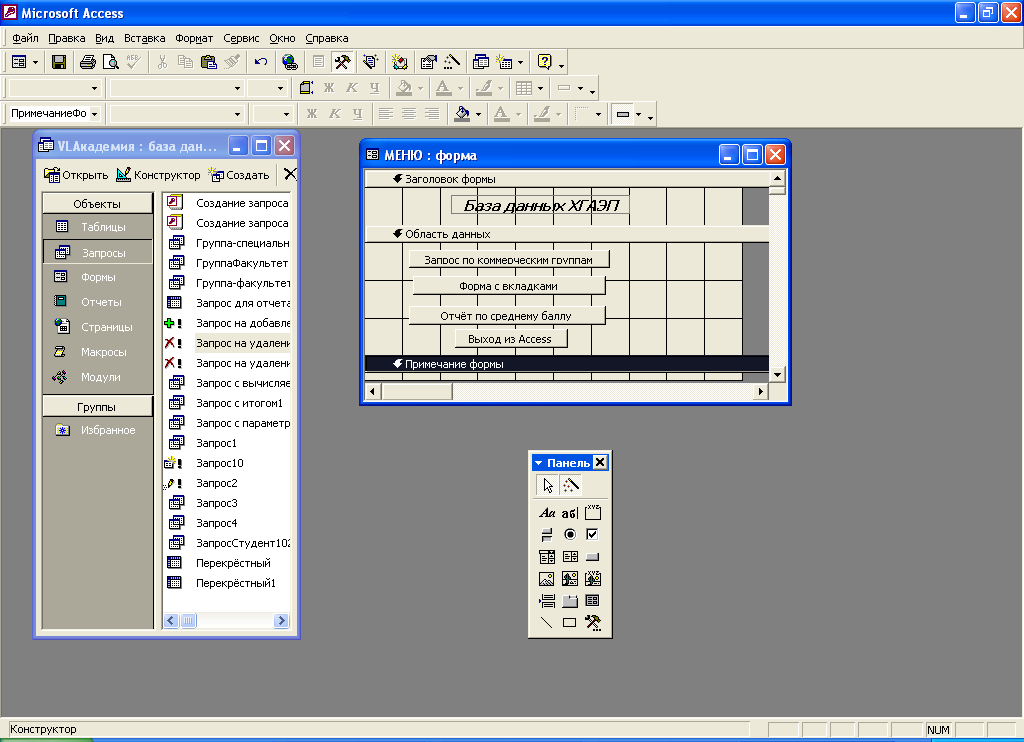The image size is (1024, 742).
Task: Select the Check Box tool in Панель
Action: pyautogui.click(x=592, y=534)
